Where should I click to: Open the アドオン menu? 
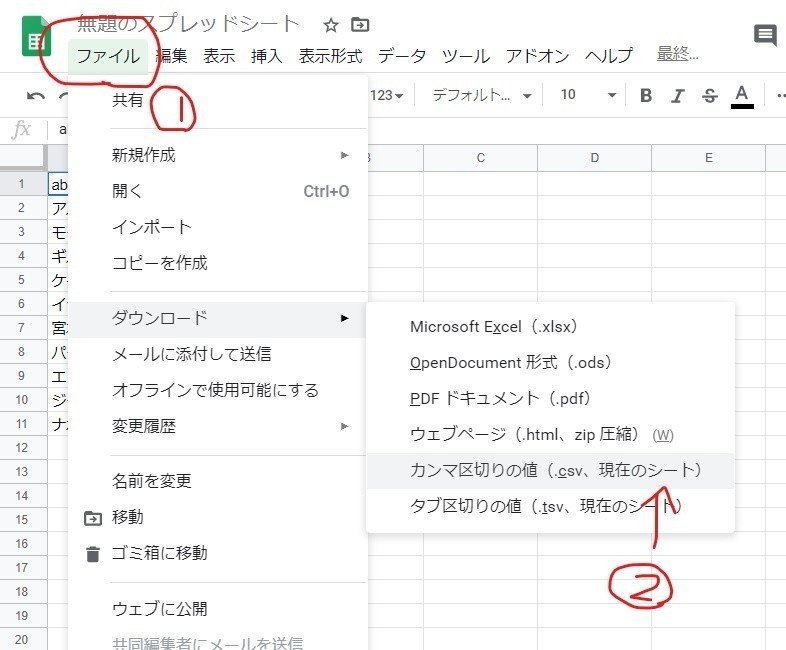click(537, 56)
